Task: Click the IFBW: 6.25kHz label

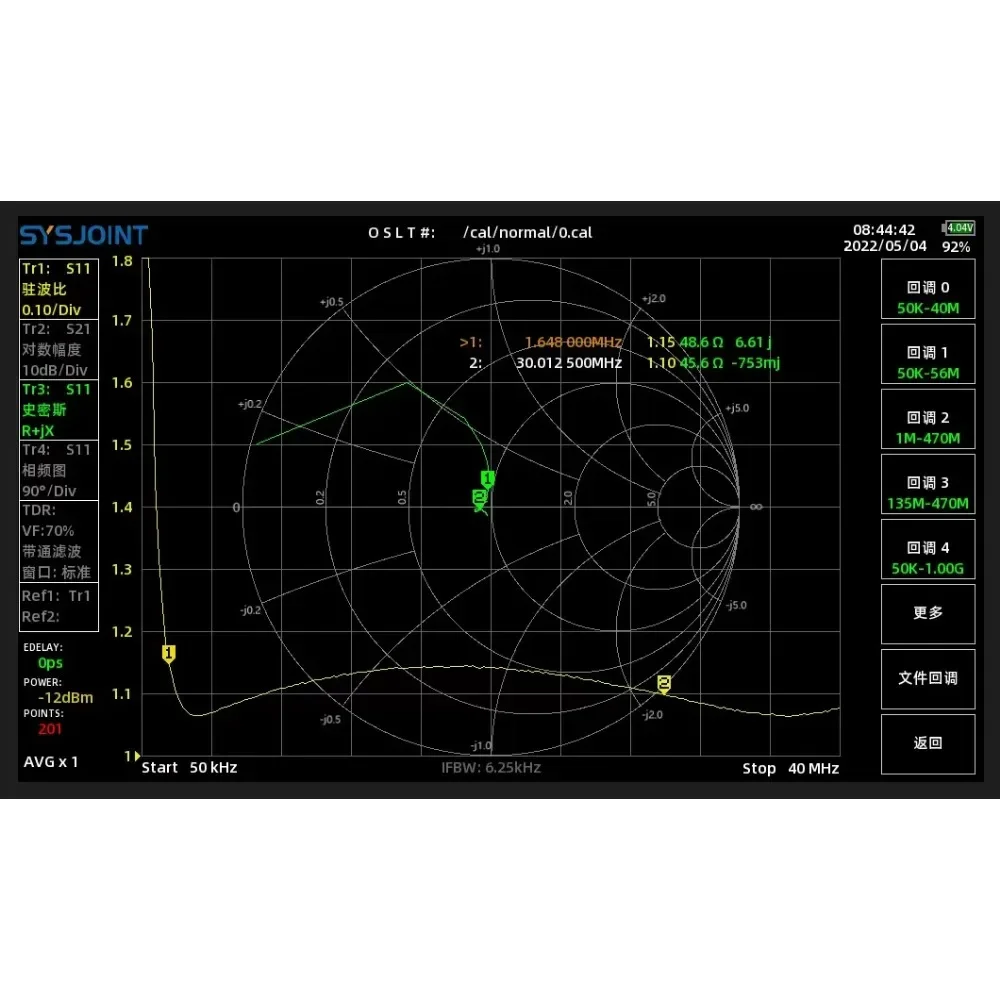Action: coord(491,768)
